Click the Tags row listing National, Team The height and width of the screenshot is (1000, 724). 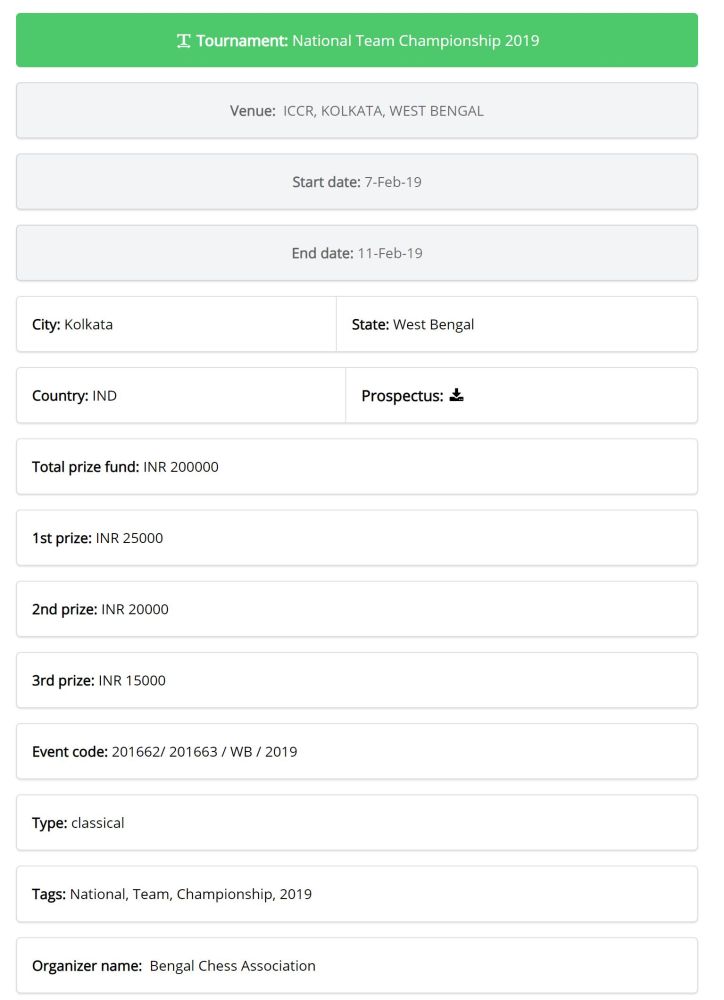coord(356,894)
